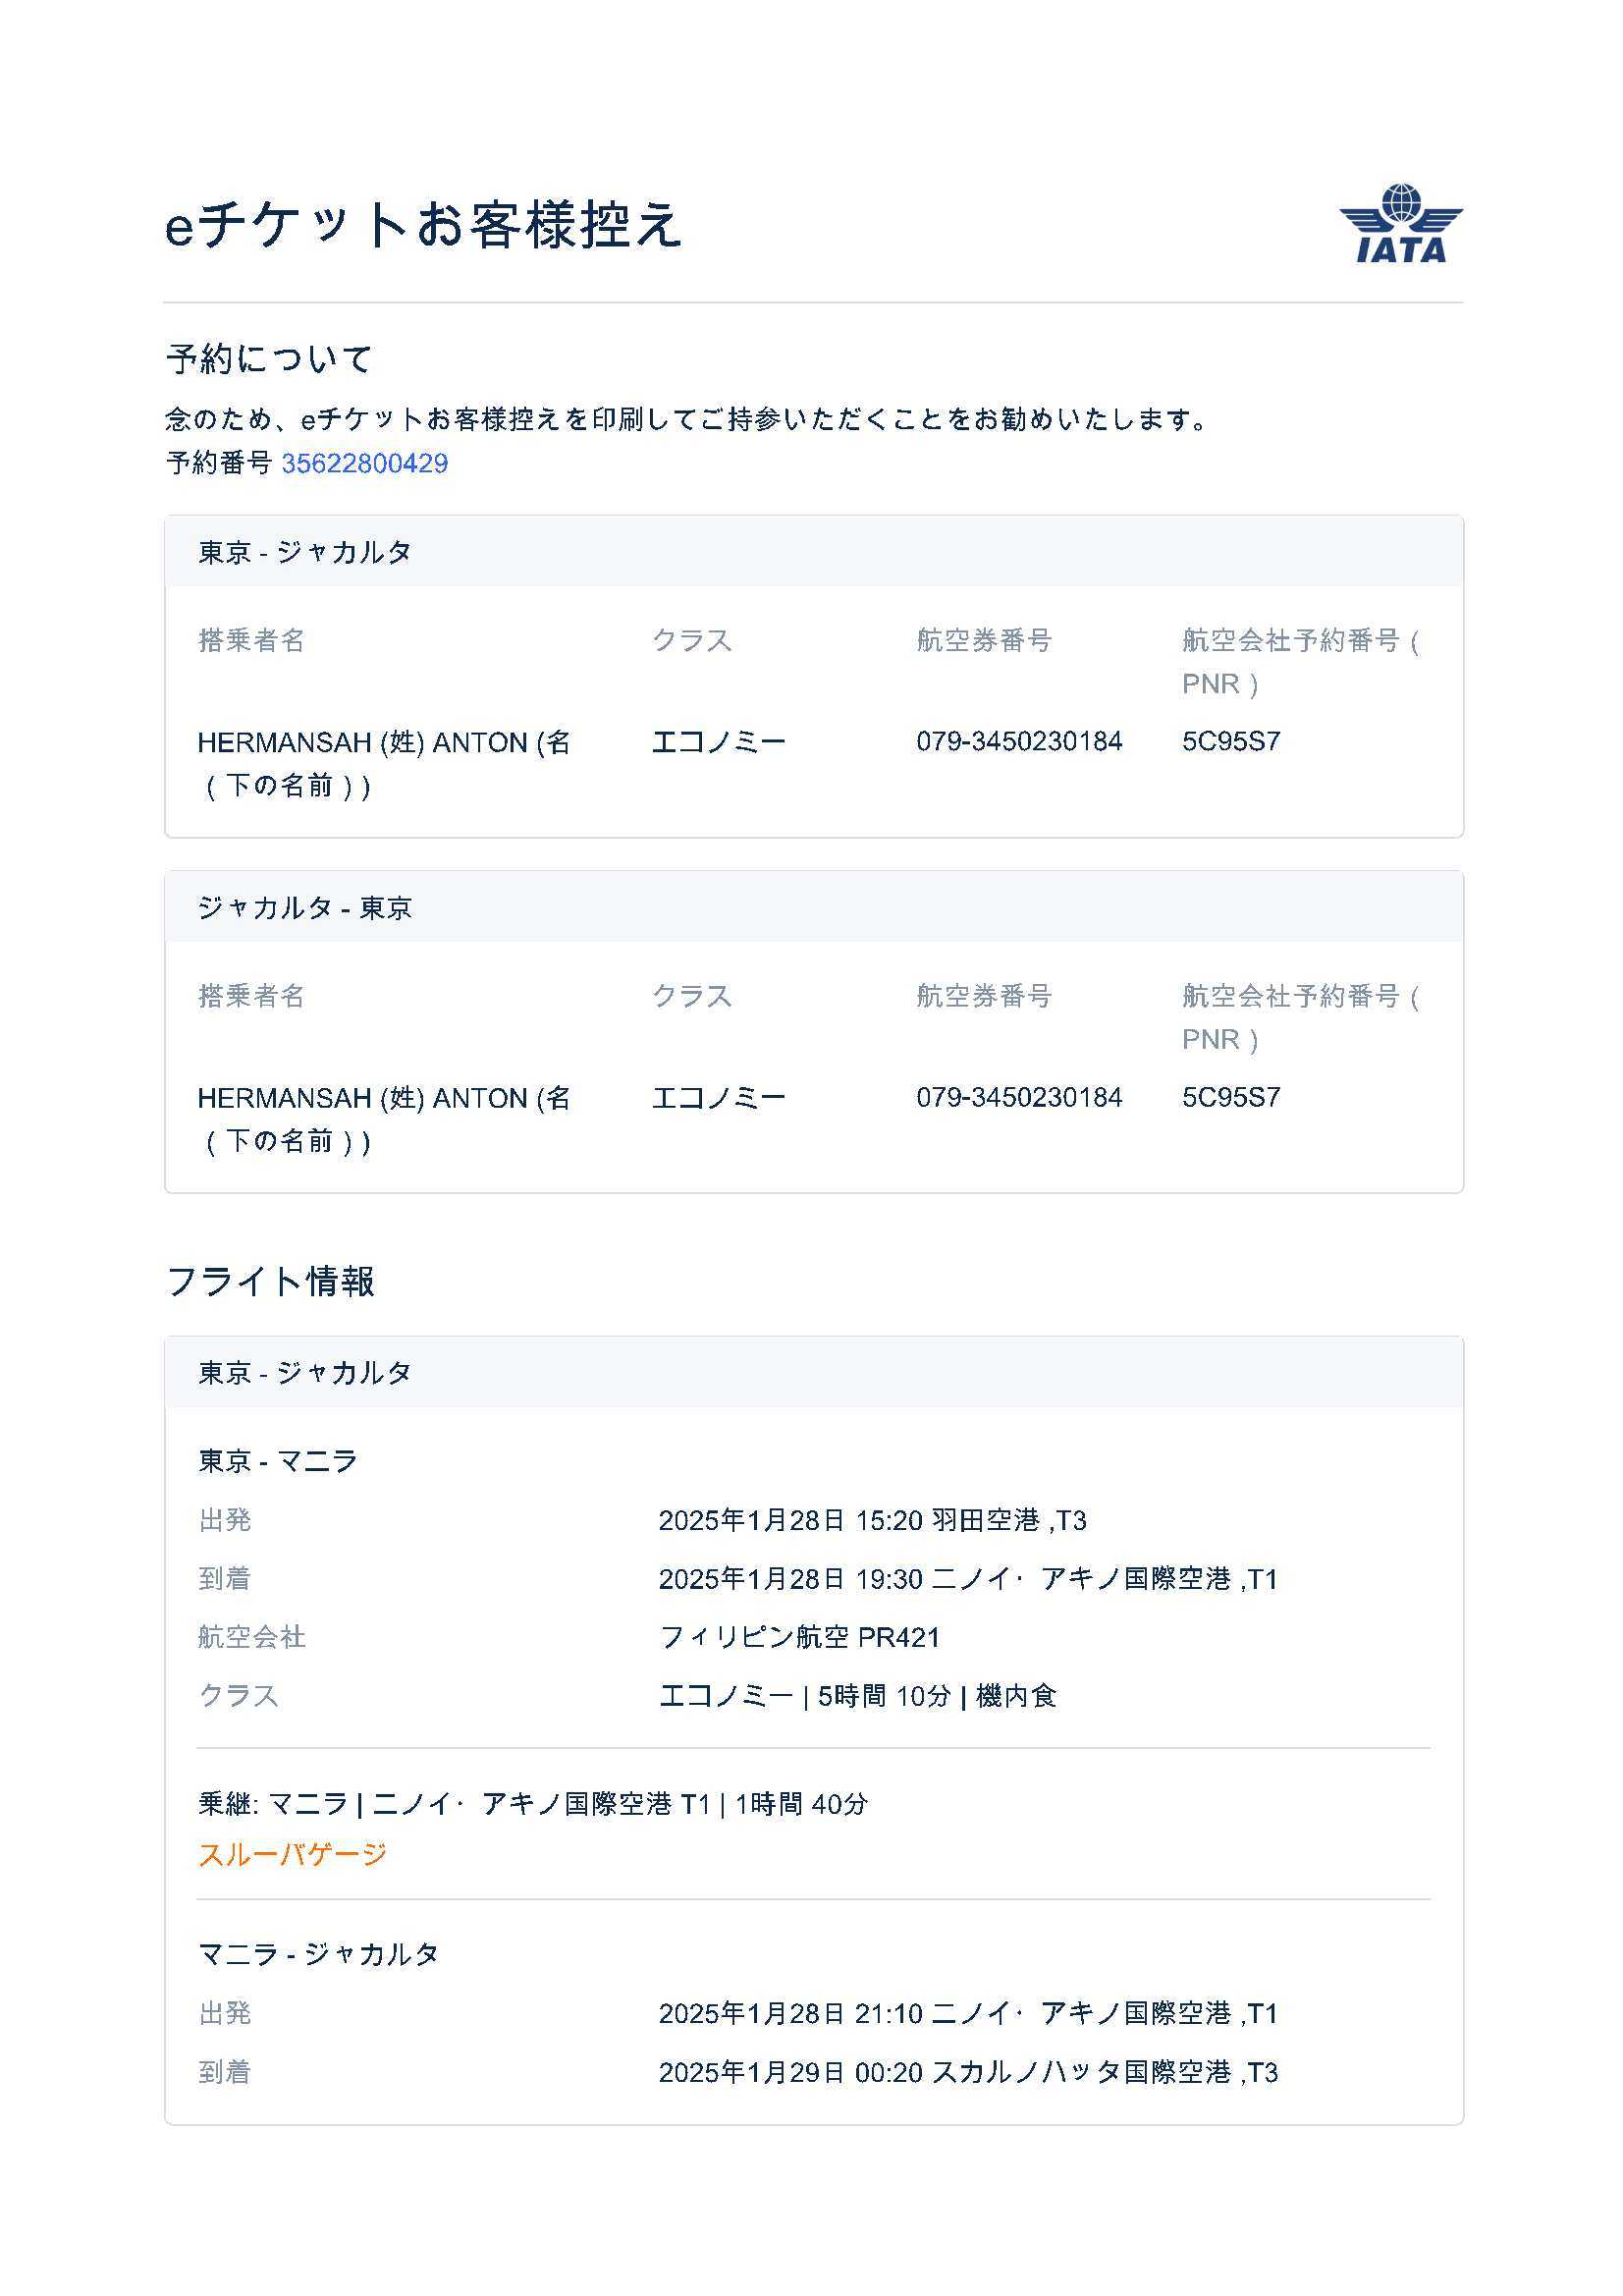Click the ジャカルタ - 東京 card header
The width and height of the screenshot is (1623, 2296).
305,907
